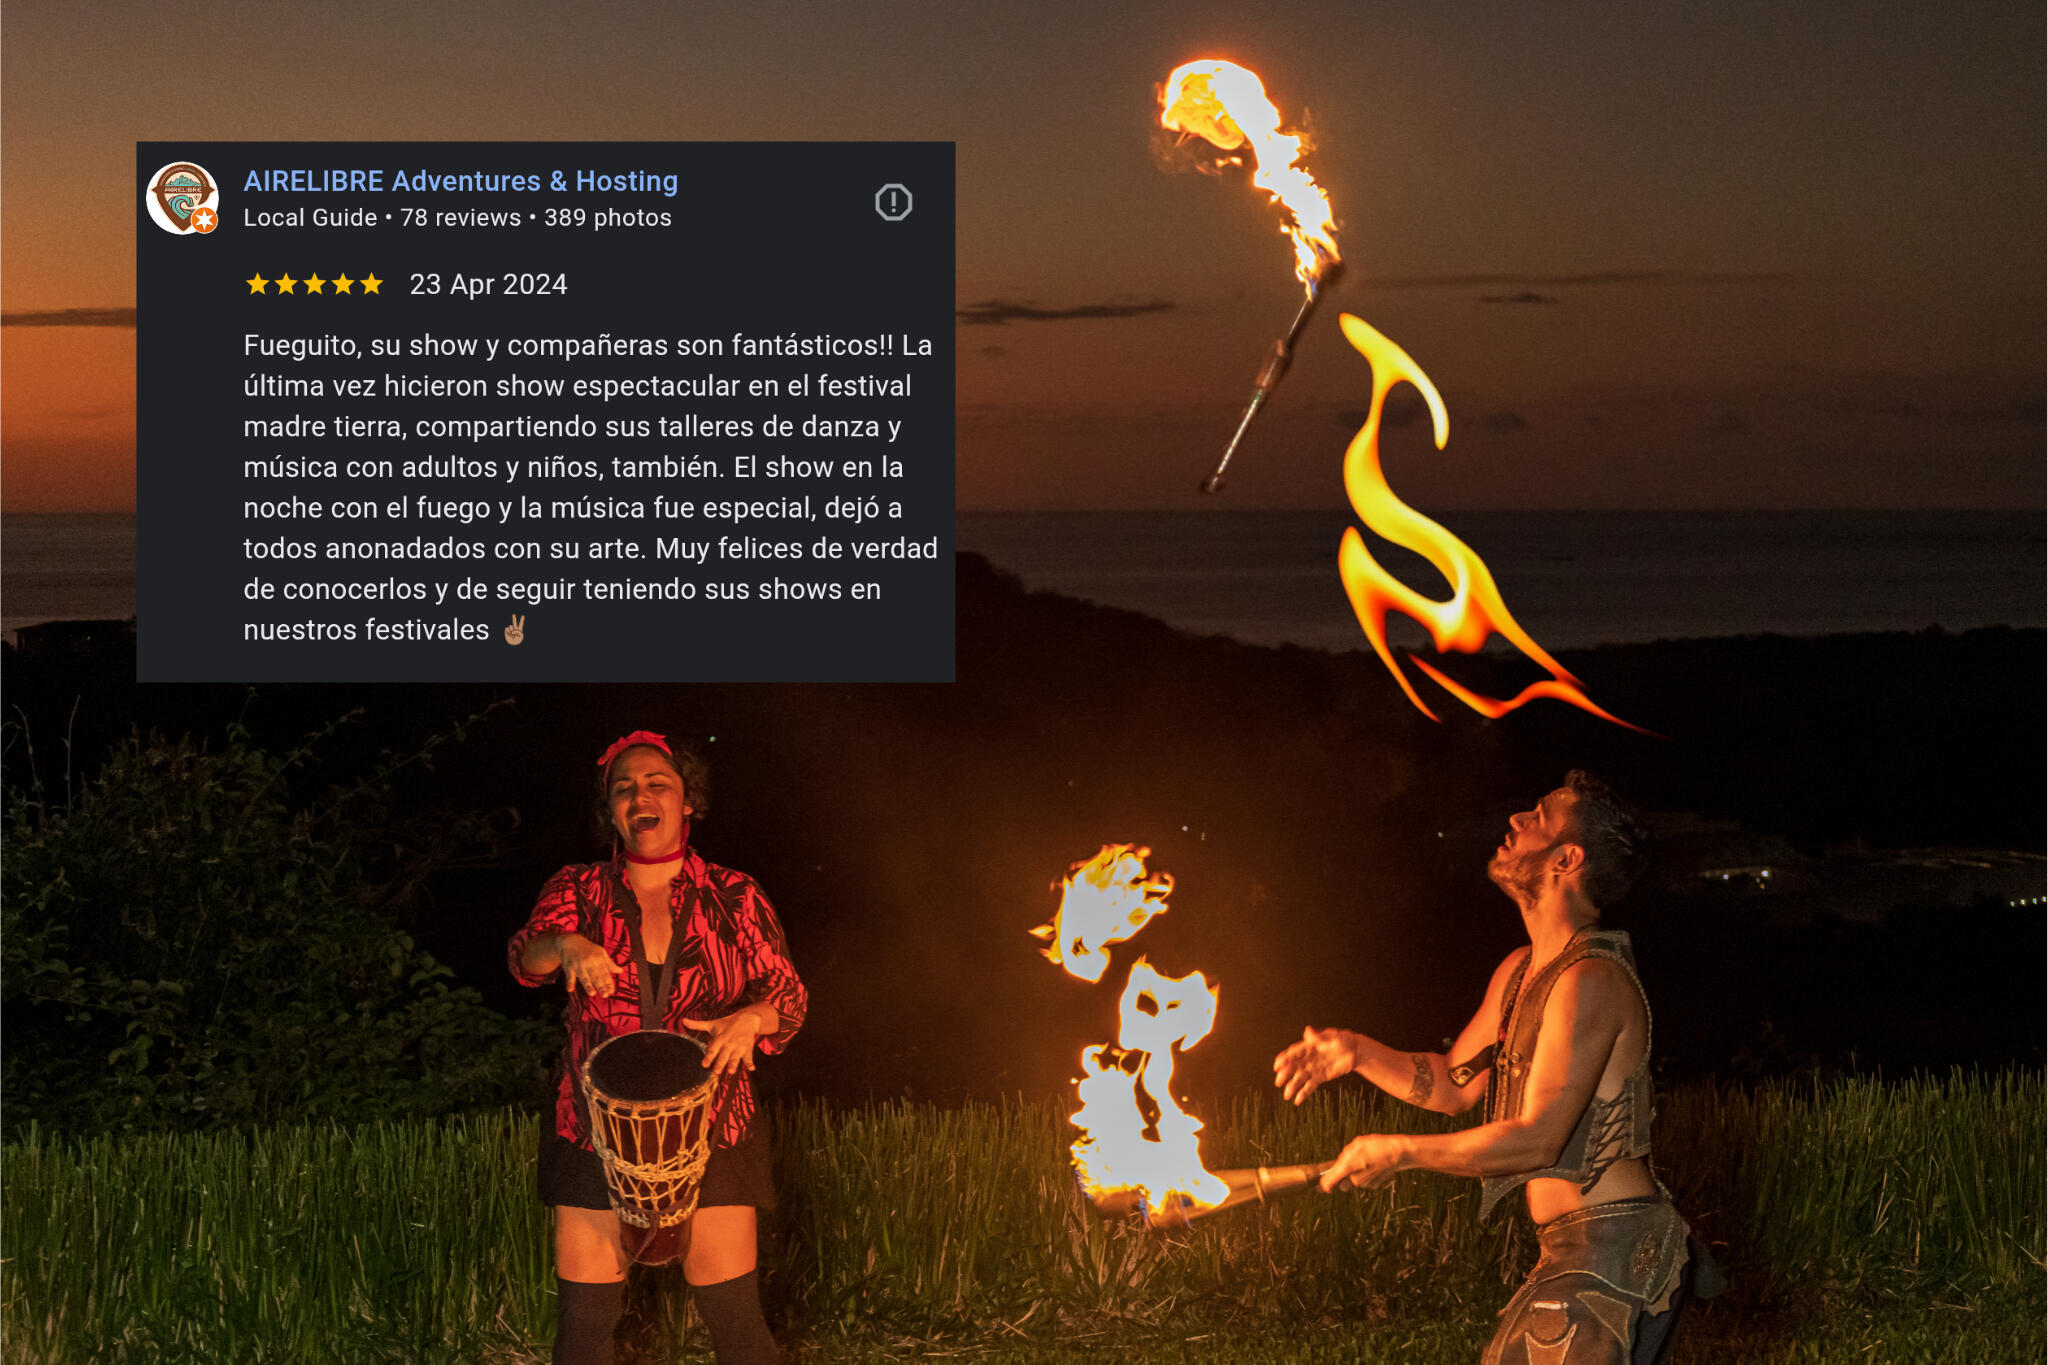Viewport: 2048px width, 1365px height.
Task: Click the victory hand emoji in review
Action: 514,630
